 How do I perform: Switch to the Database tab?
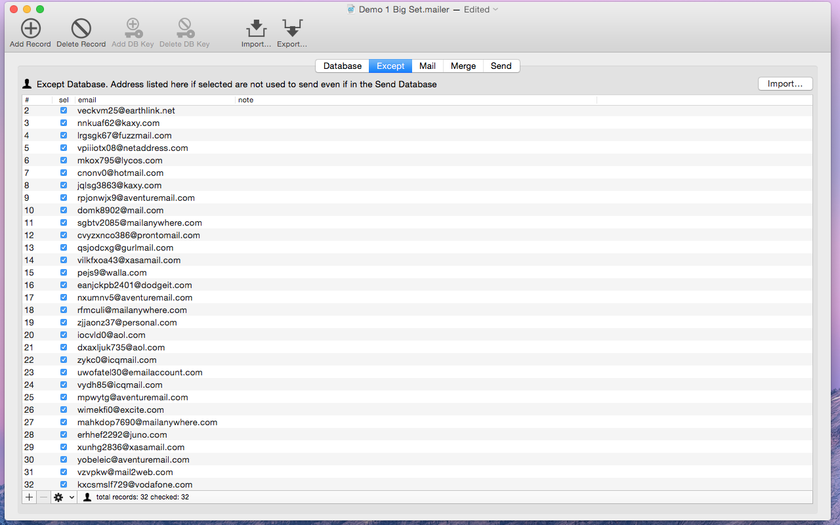(342, 66)
